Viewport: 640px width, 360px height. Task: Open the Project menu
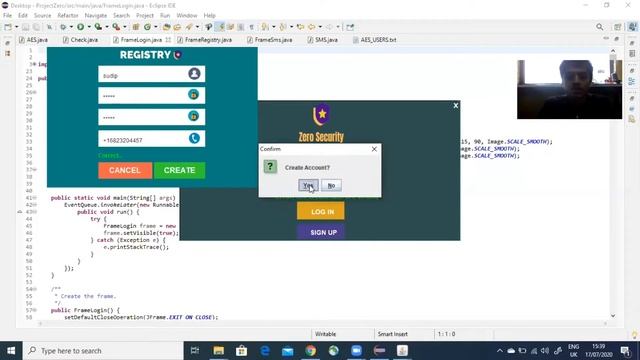tap(145, 16)
